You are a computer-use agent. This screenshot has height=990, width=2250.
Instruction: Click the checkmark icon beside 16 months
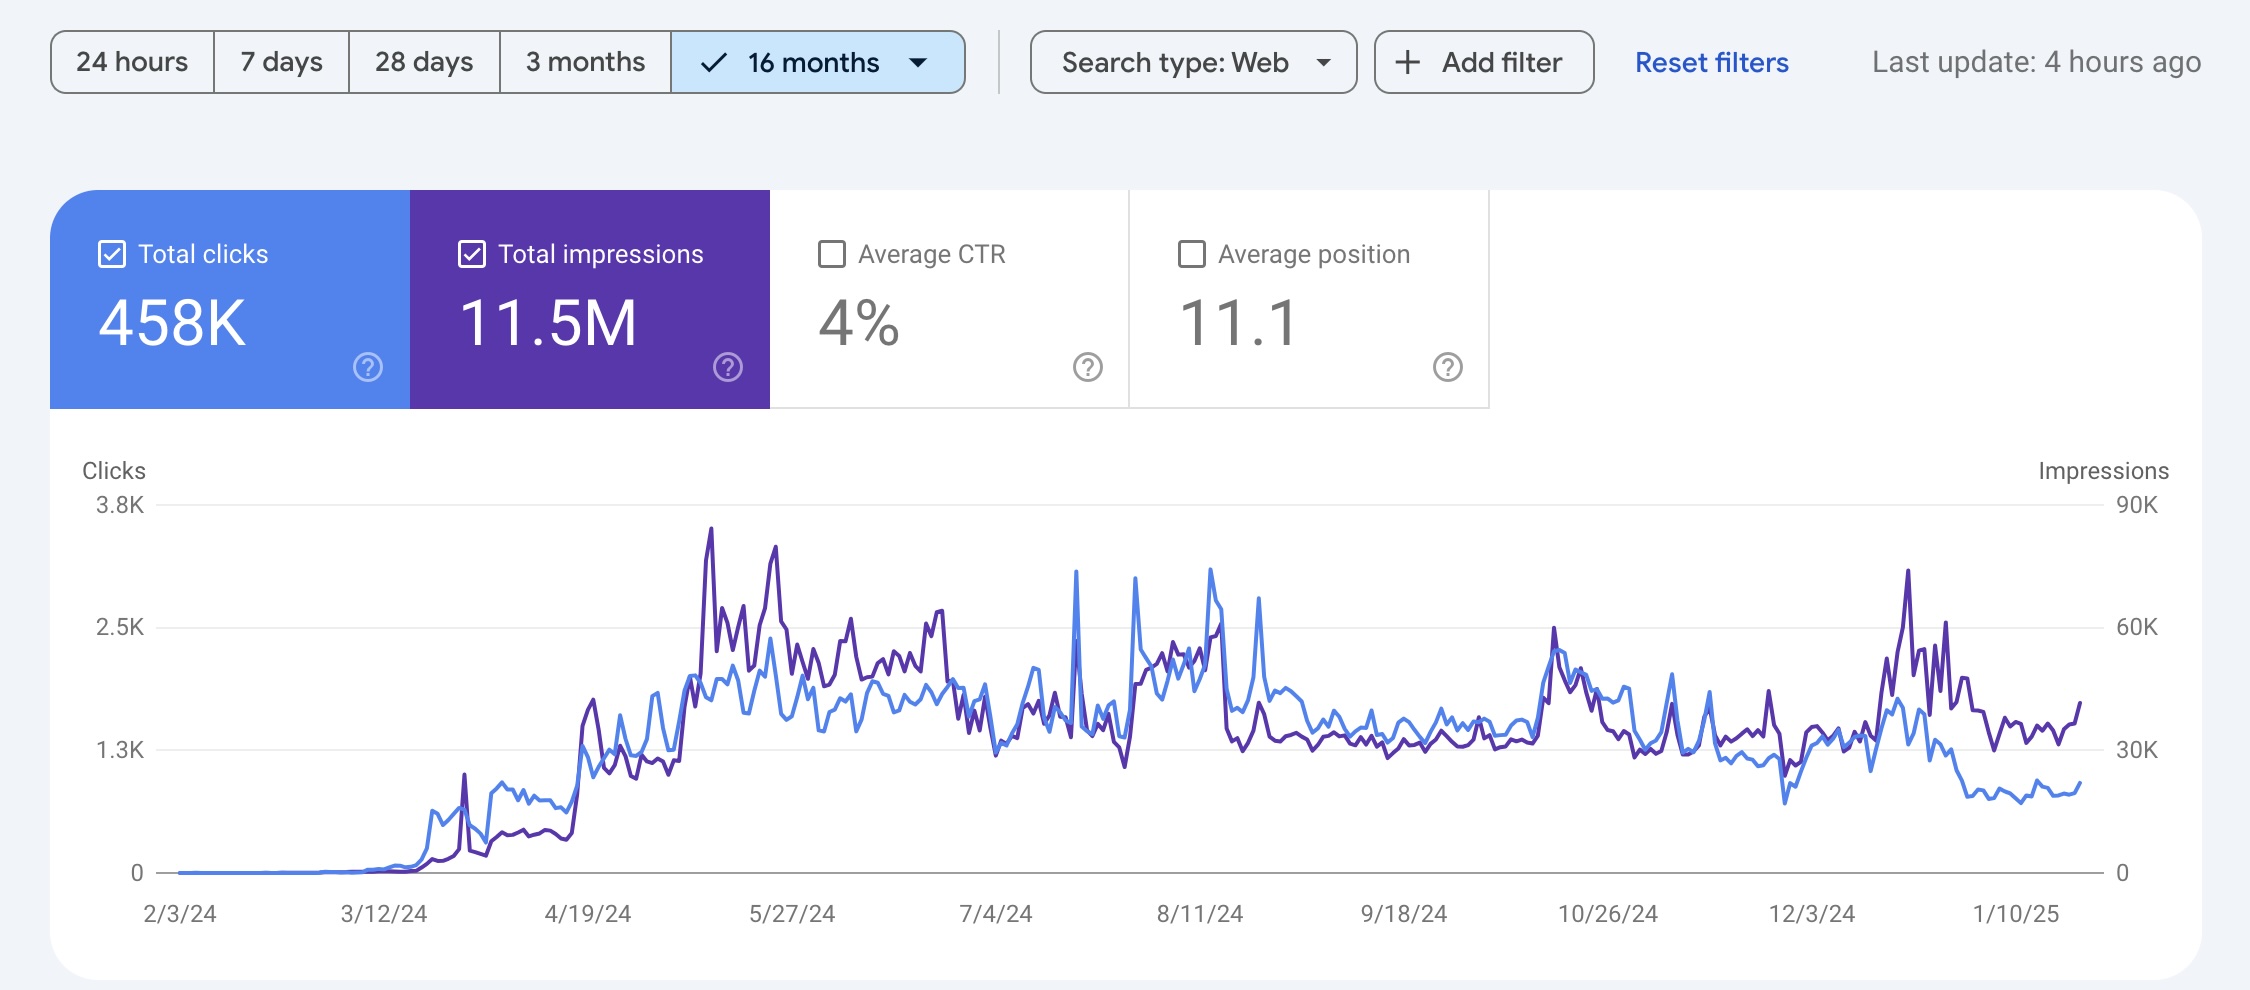coord(713,63)
